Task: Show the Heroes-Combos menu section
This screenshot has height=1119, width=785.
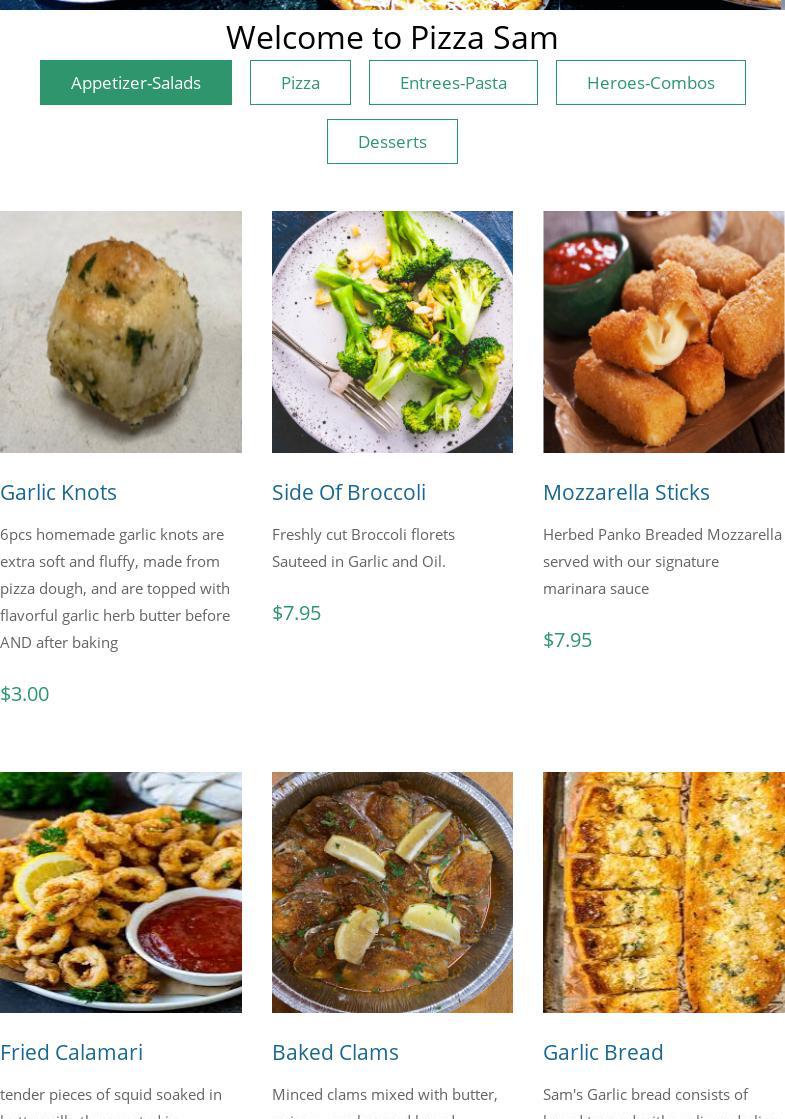Action: (x=651, y=83)
